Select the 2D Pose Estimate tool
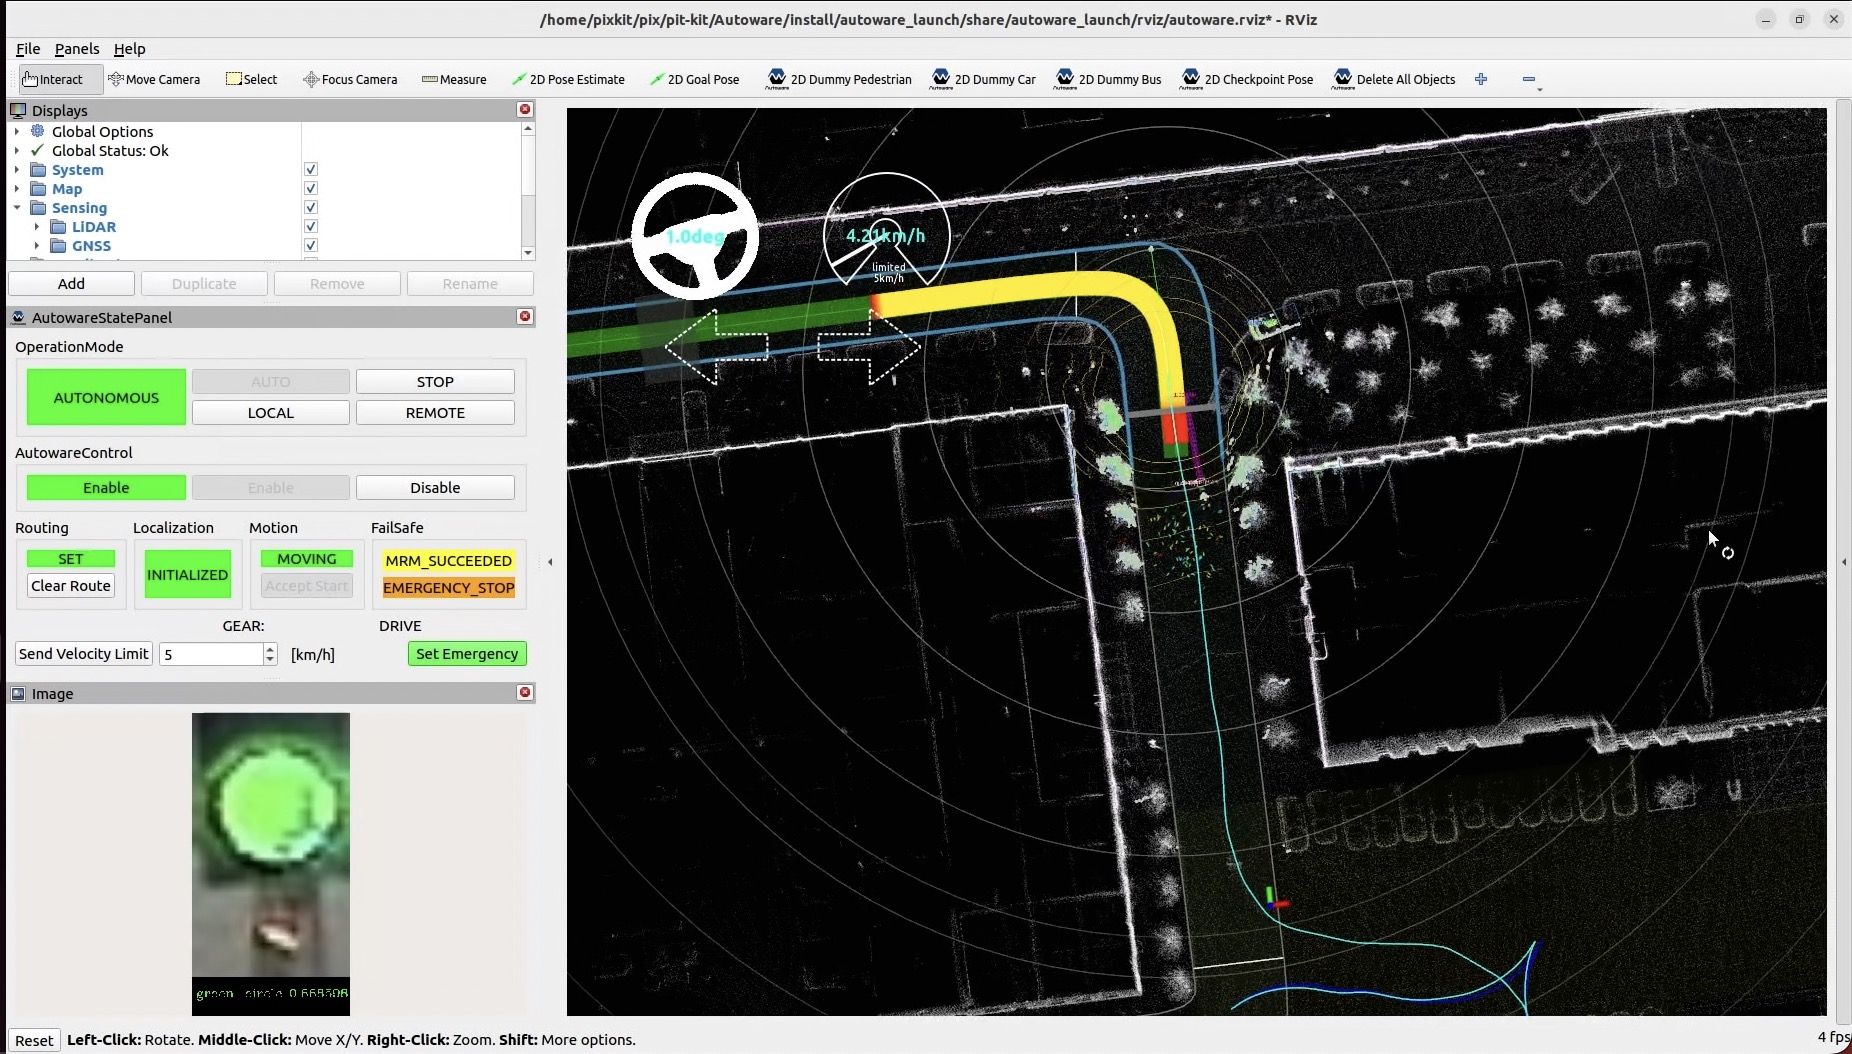Screen dimensions: 1852x1054 [568, 79]
